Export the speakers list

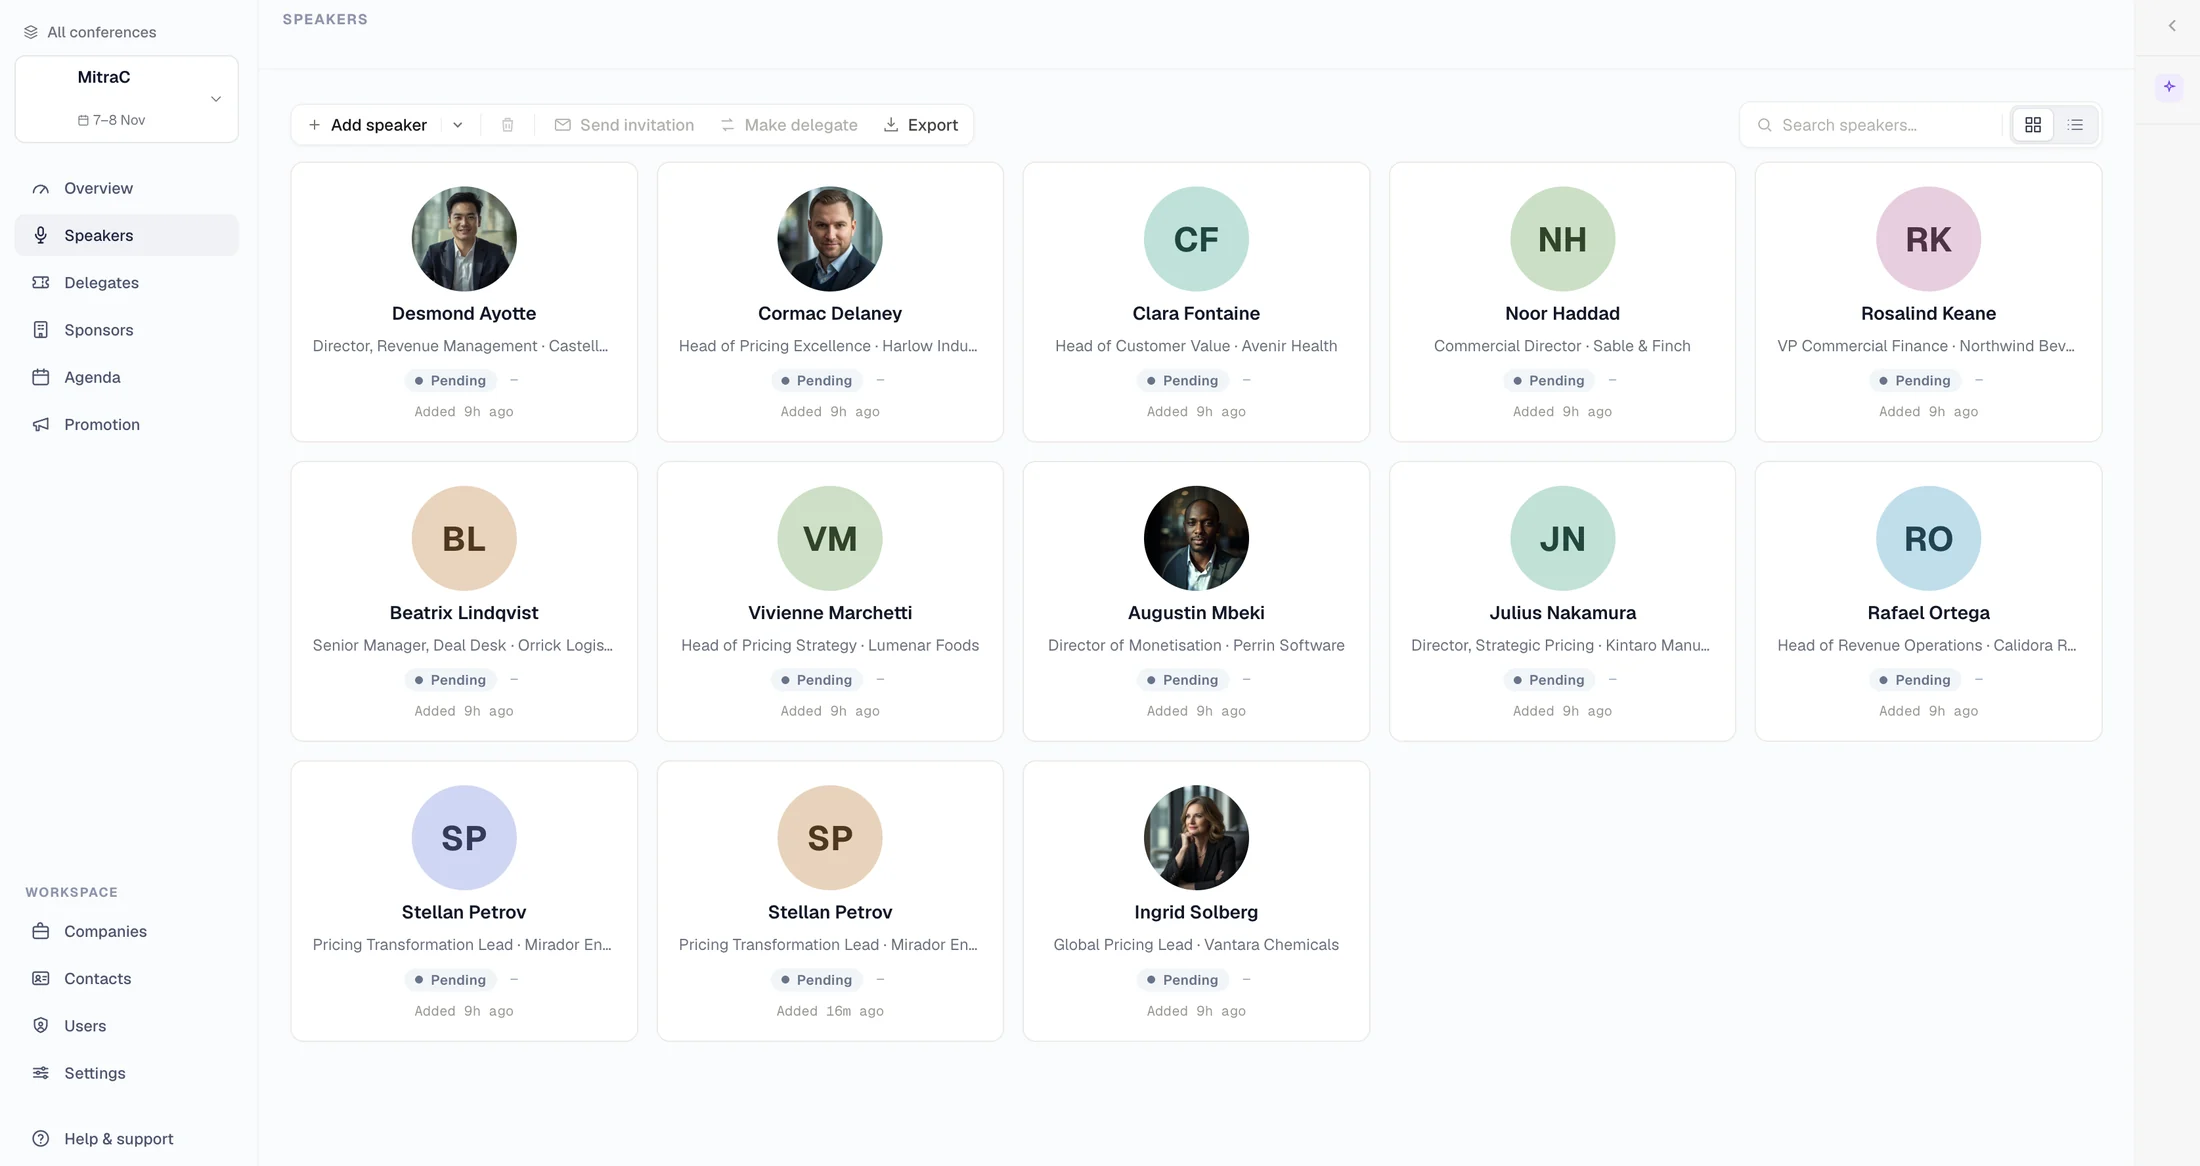(x=921, y=125)
